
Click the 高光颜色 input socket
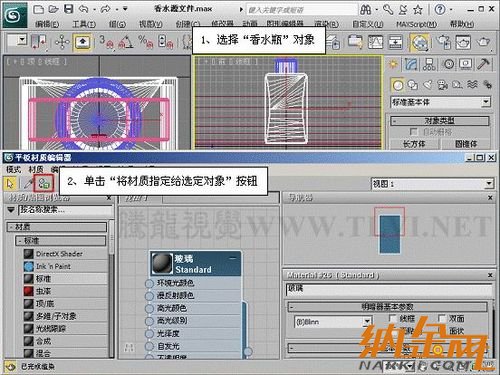tap(149, 308)
